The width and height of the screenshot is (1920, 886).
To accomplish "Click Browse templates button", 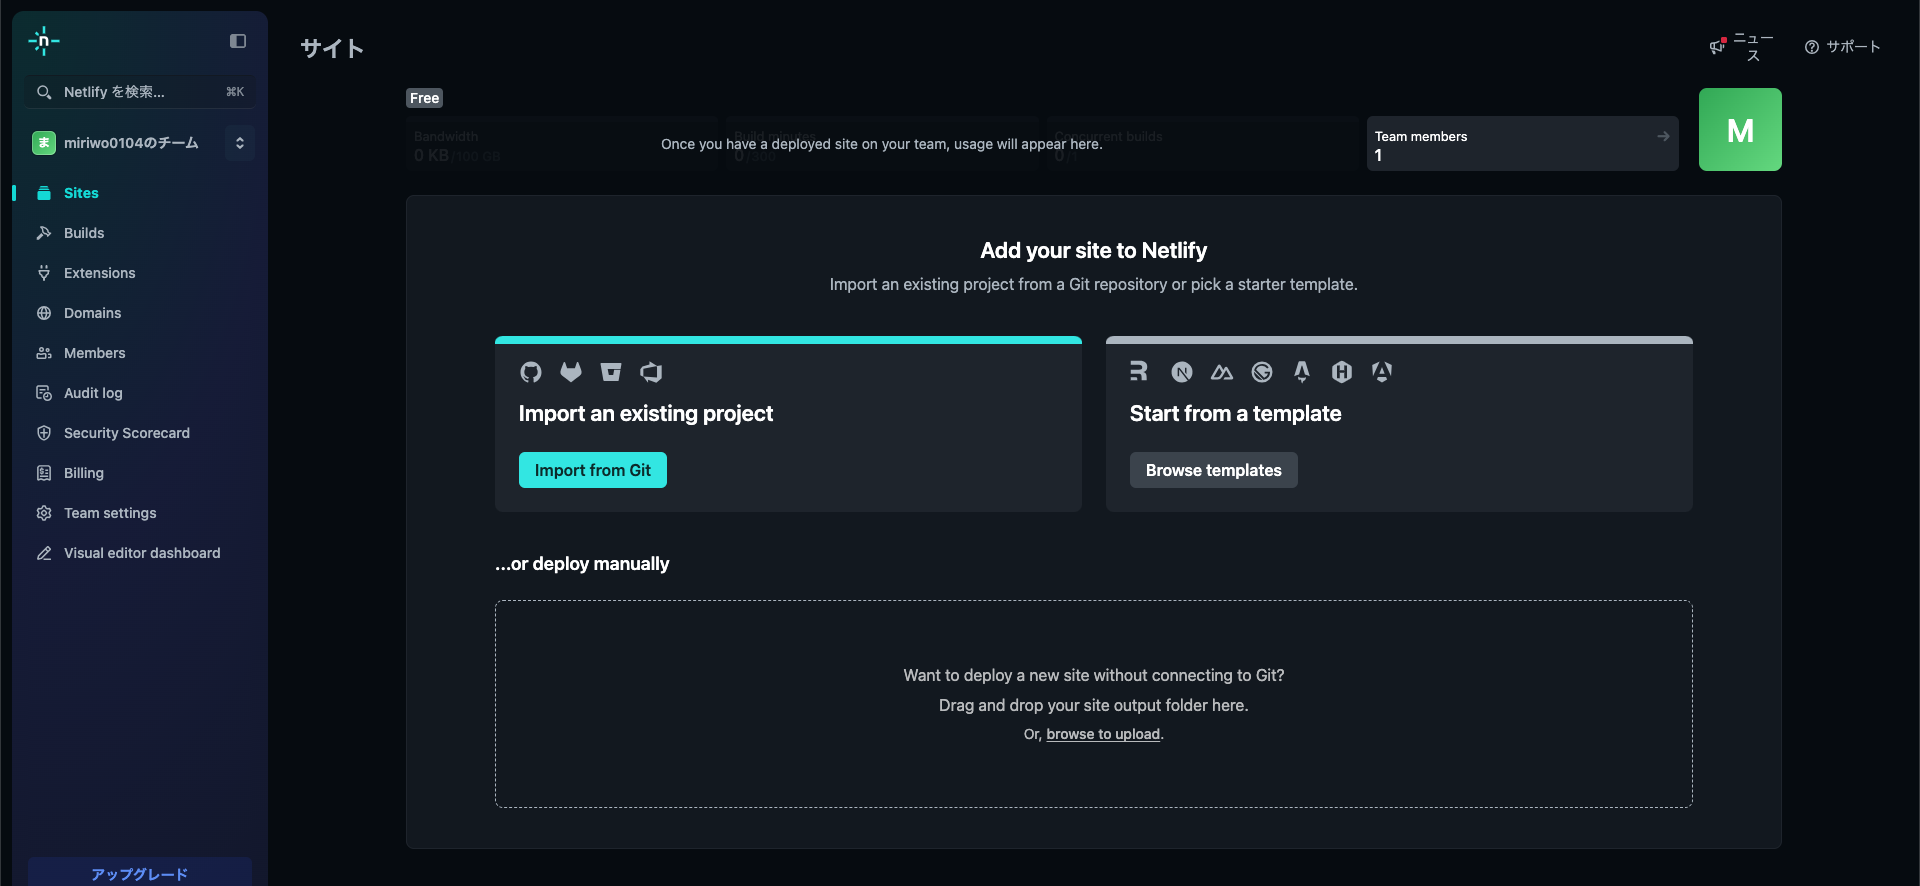I will (x=1214, y=470).
